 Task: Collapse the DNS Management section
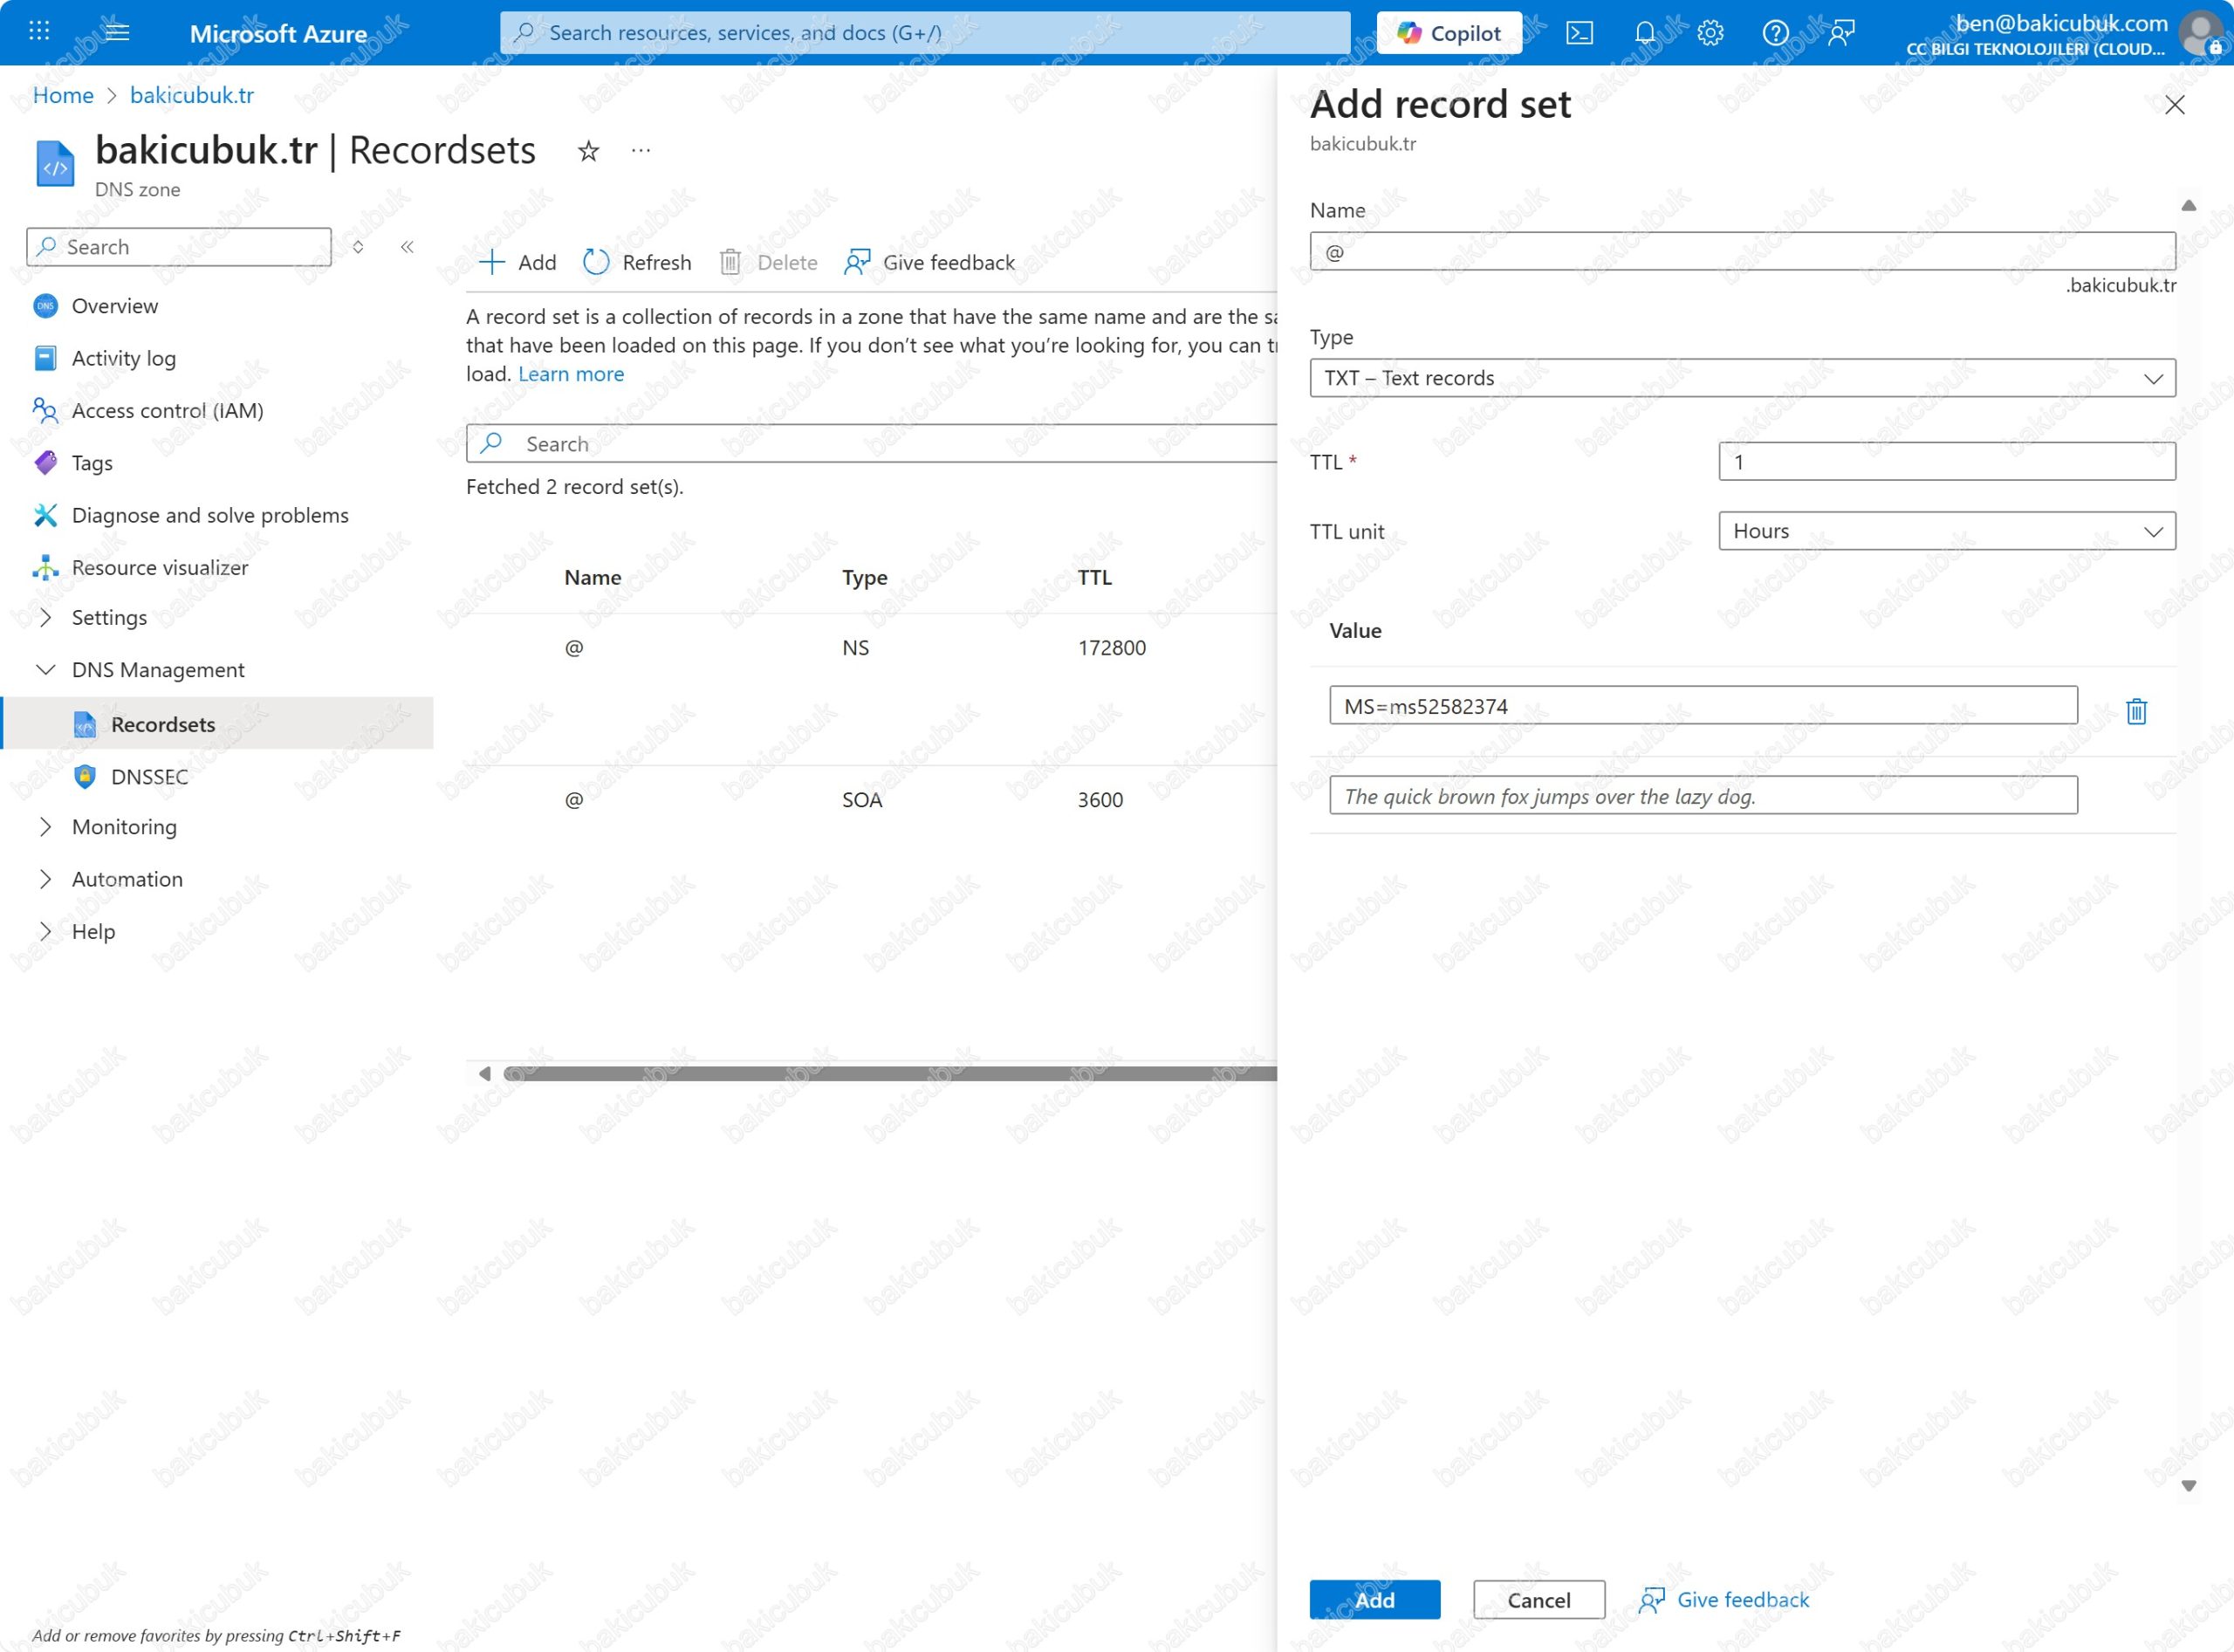pos(45,669)
